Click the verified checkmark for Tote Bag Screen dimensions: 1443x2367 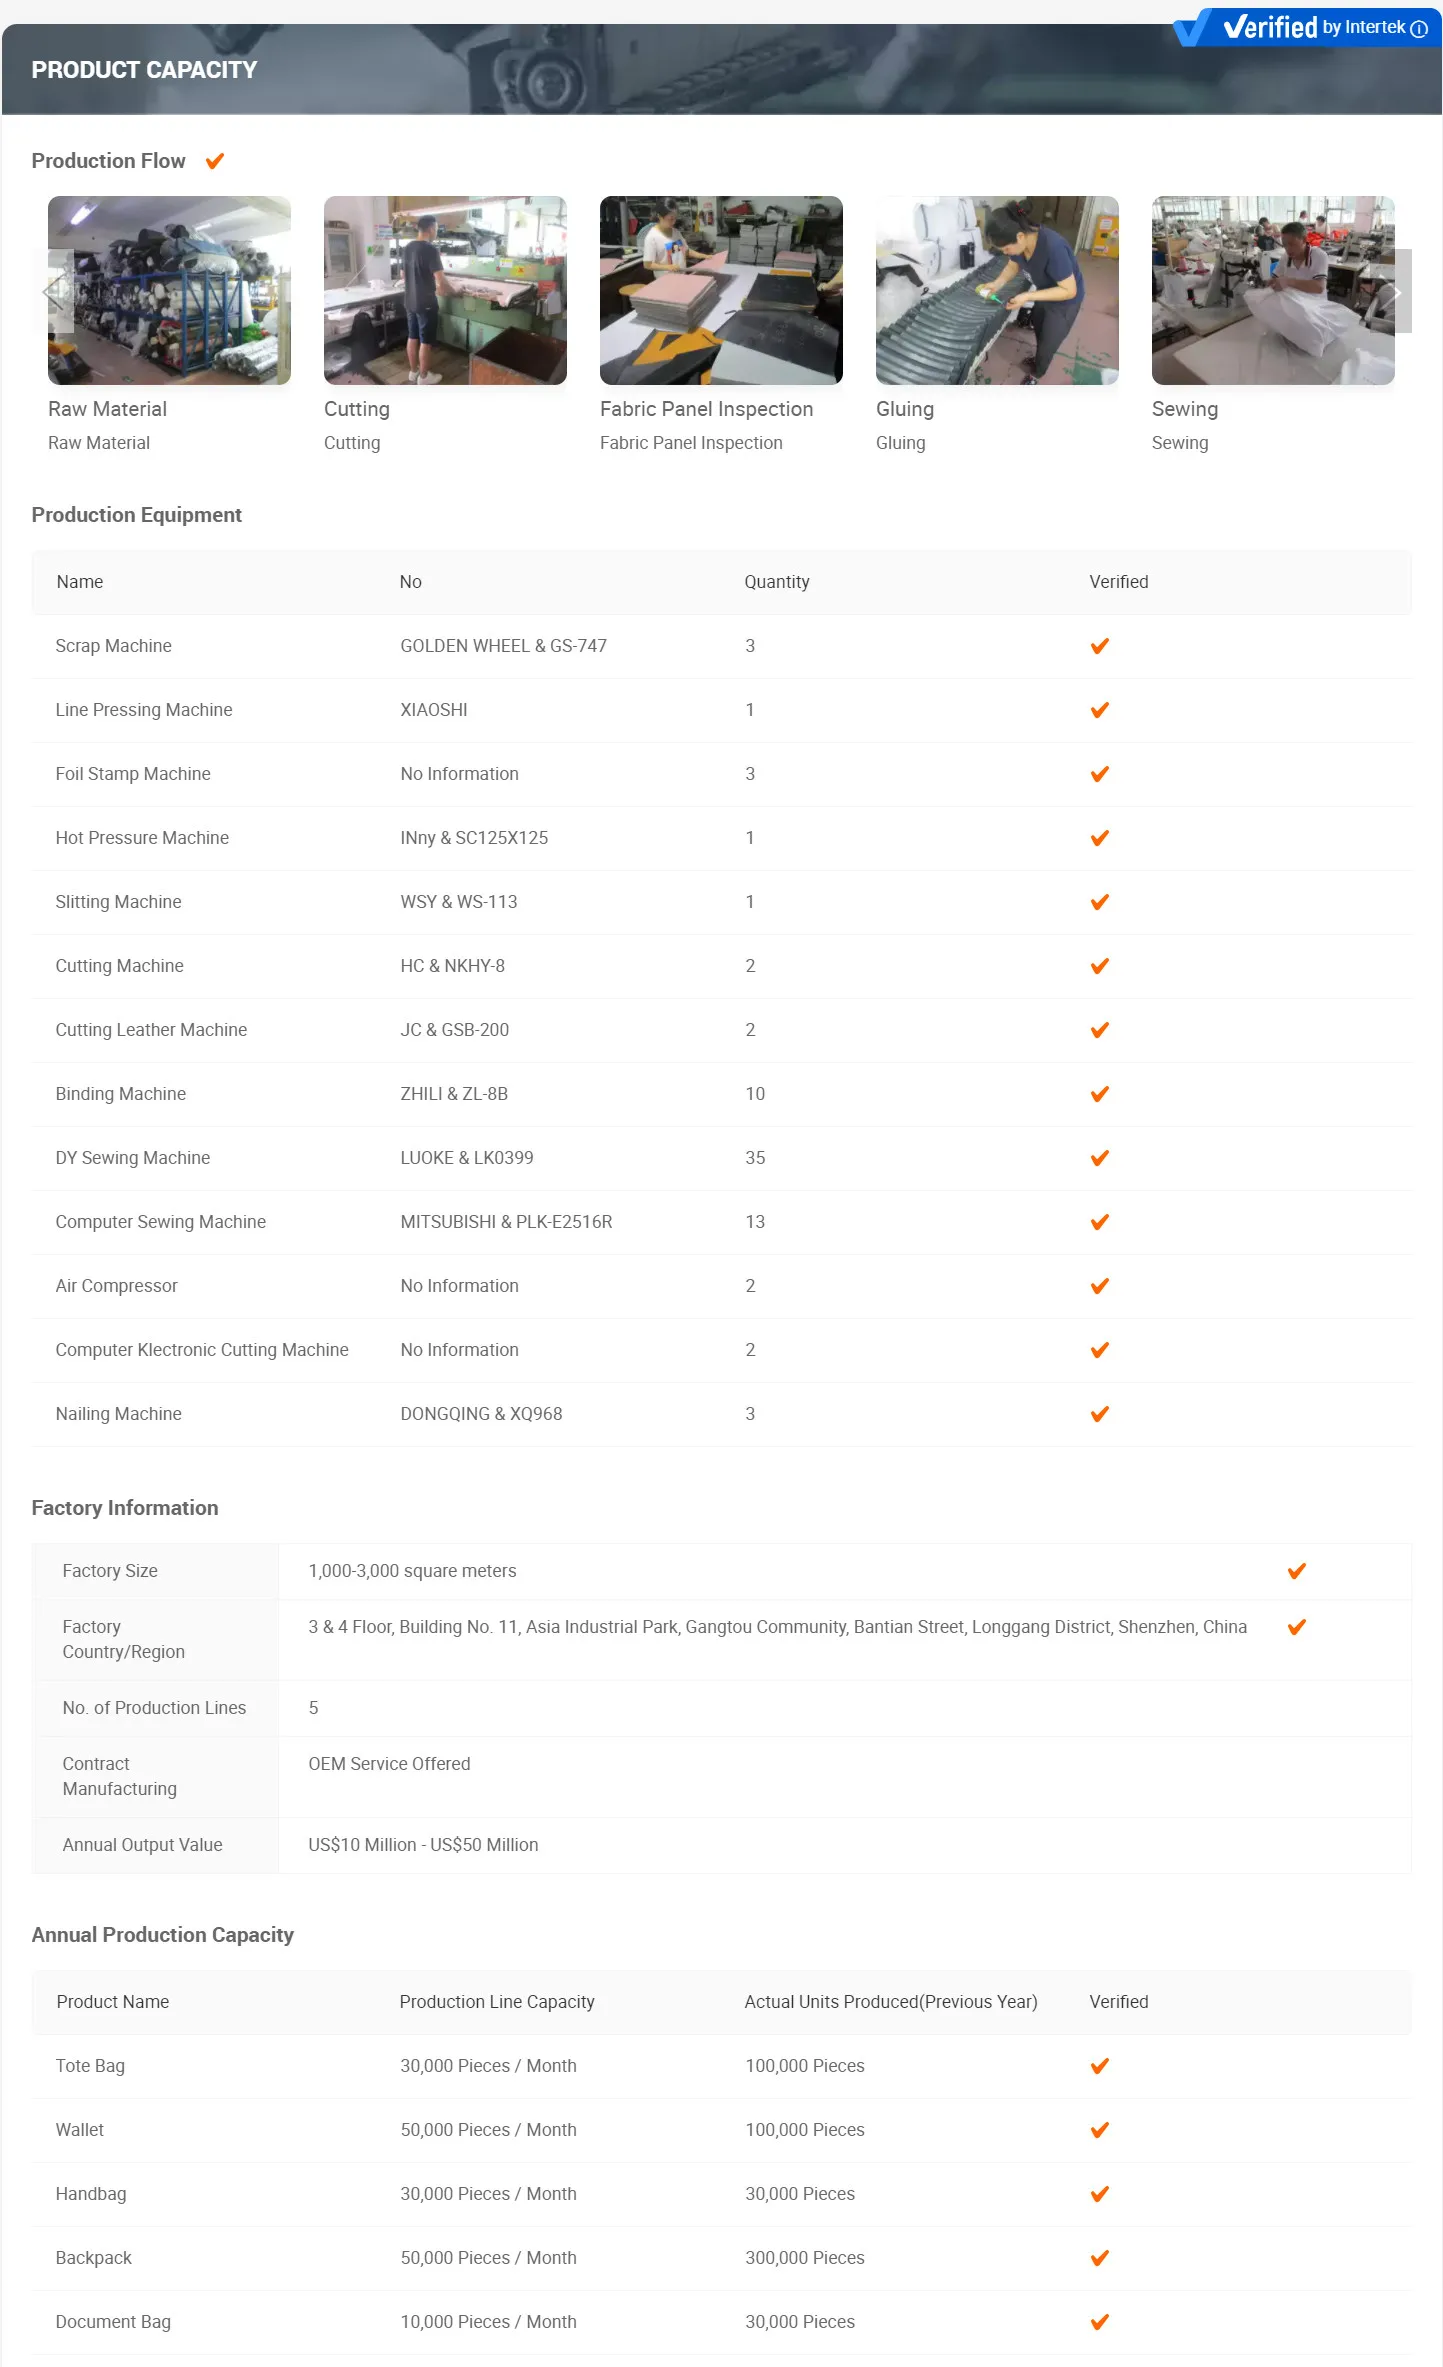(x=1099, y=2066)
